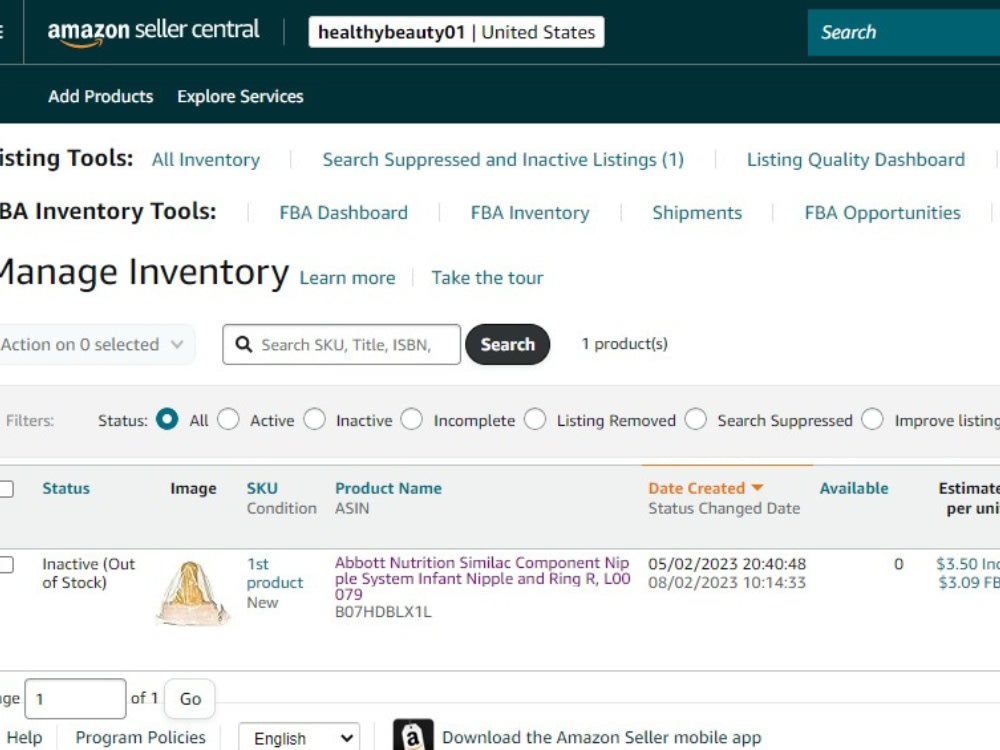The width and height of the screenshot is (1000, 750).
Task: Click the Available quantity 0 cell
Action: pos(899,564)
